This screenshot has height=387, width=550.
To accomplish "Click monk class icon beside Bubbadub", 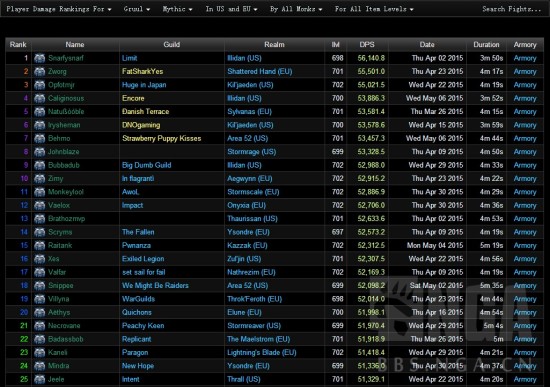I will 40,165.
